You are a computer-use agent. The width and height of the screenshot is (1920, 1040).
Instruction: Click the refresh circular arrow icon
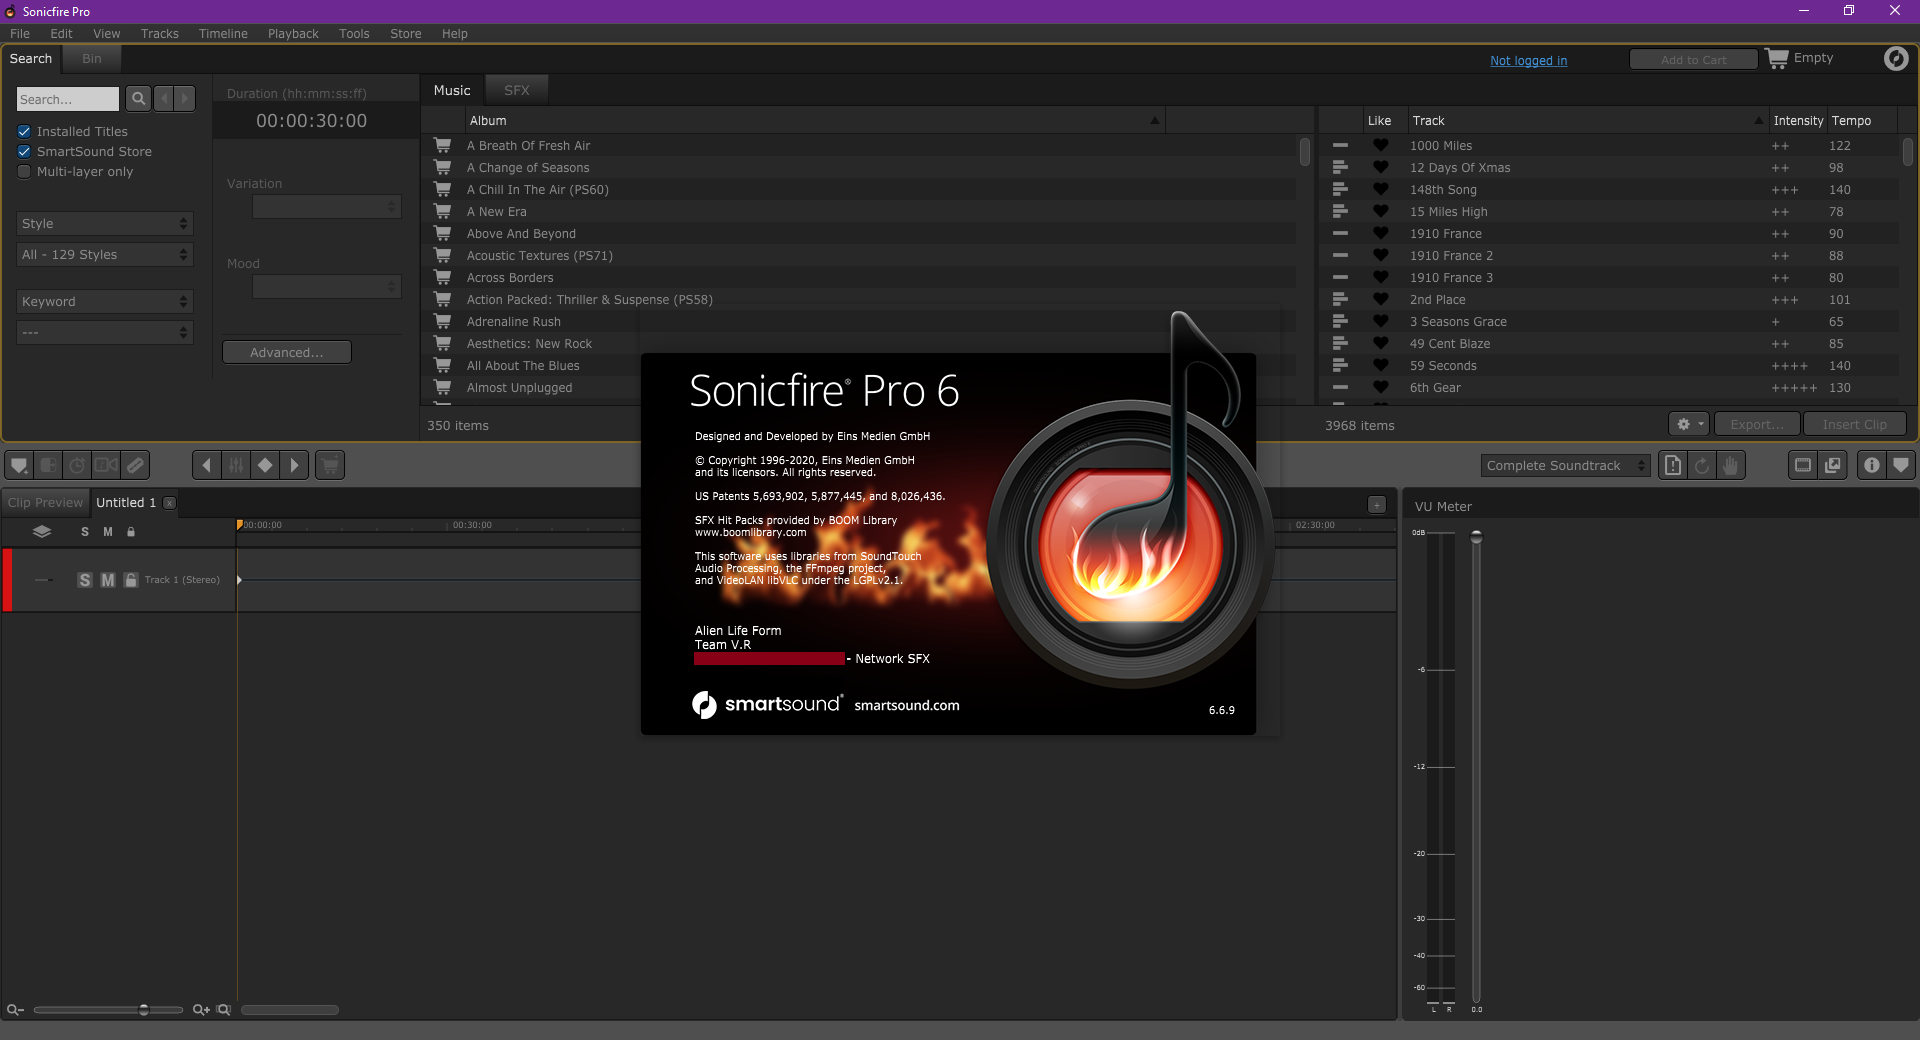pyautogui.click(x=1702, y=465)
